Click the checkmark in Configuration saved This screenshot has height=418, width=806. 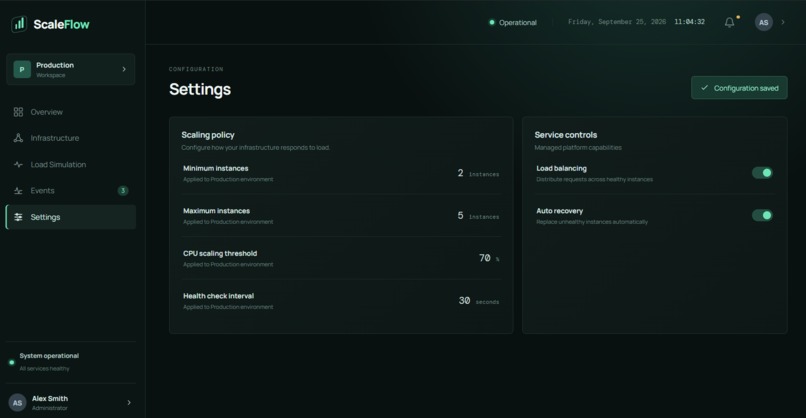coord(704,88)
